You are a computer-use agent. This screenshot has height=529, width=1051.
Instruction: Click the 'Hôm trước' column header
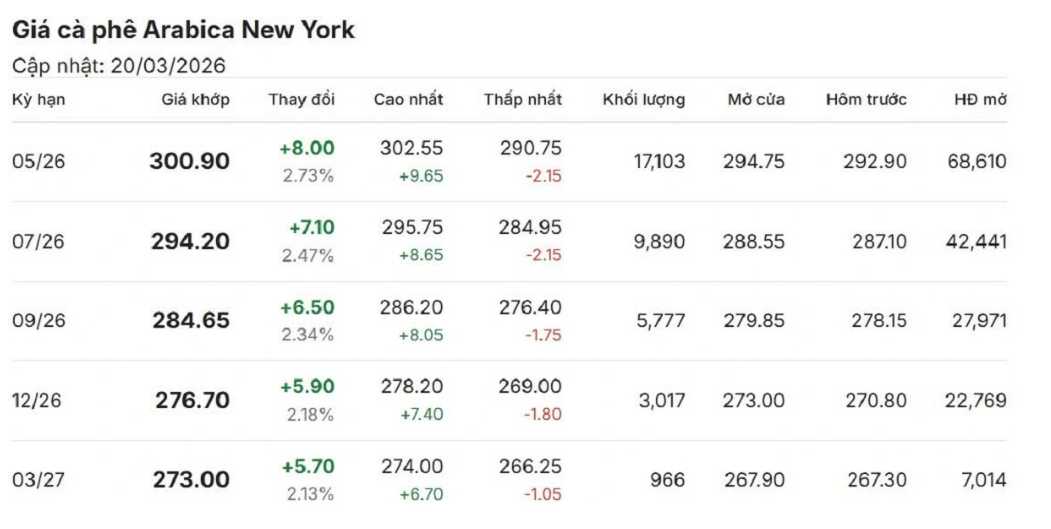click(866, 99)
